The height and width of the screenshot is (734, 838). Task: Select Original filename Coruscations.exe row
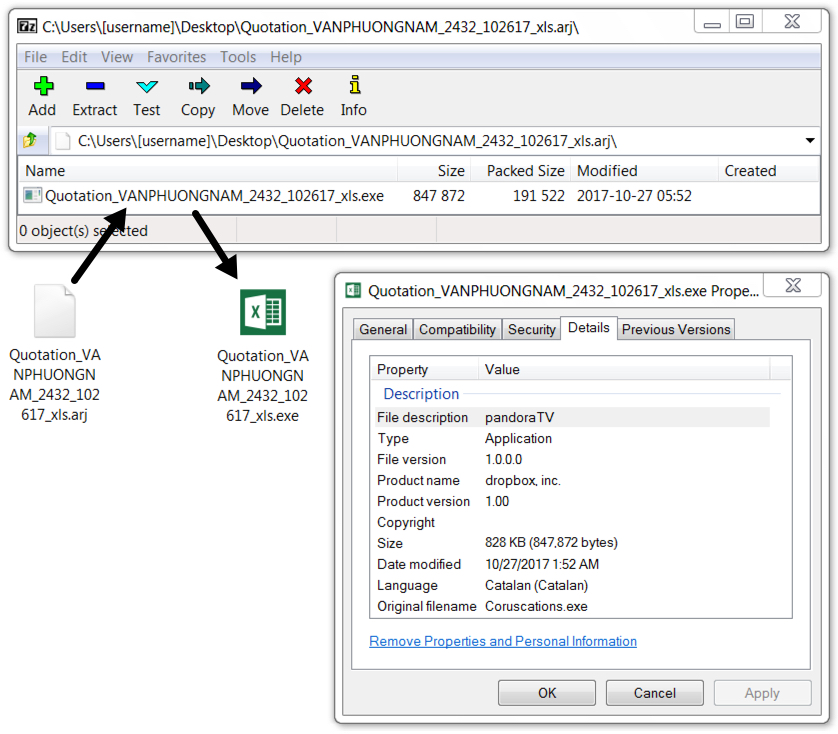[x=572, y=606]
